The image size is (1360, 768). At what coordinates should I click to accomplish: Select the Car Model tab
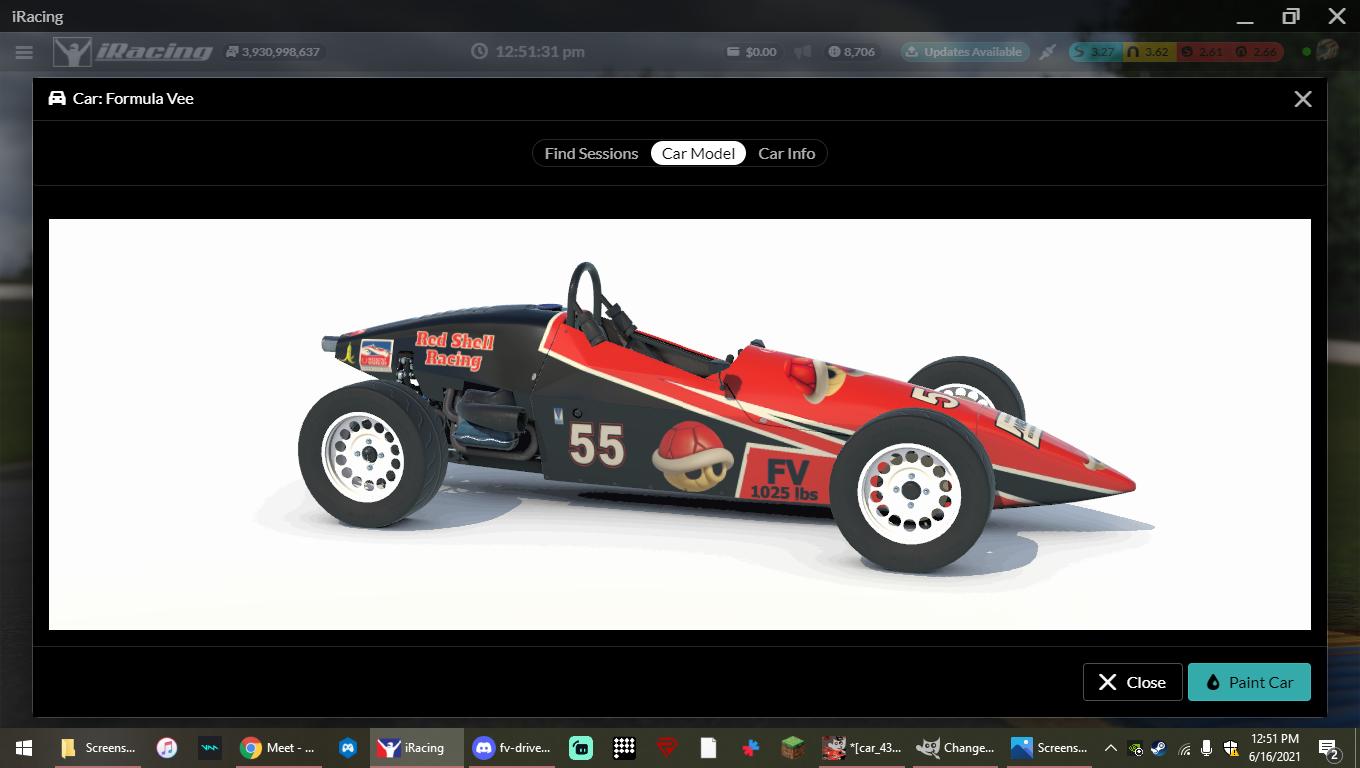click(x=698, y=153)
